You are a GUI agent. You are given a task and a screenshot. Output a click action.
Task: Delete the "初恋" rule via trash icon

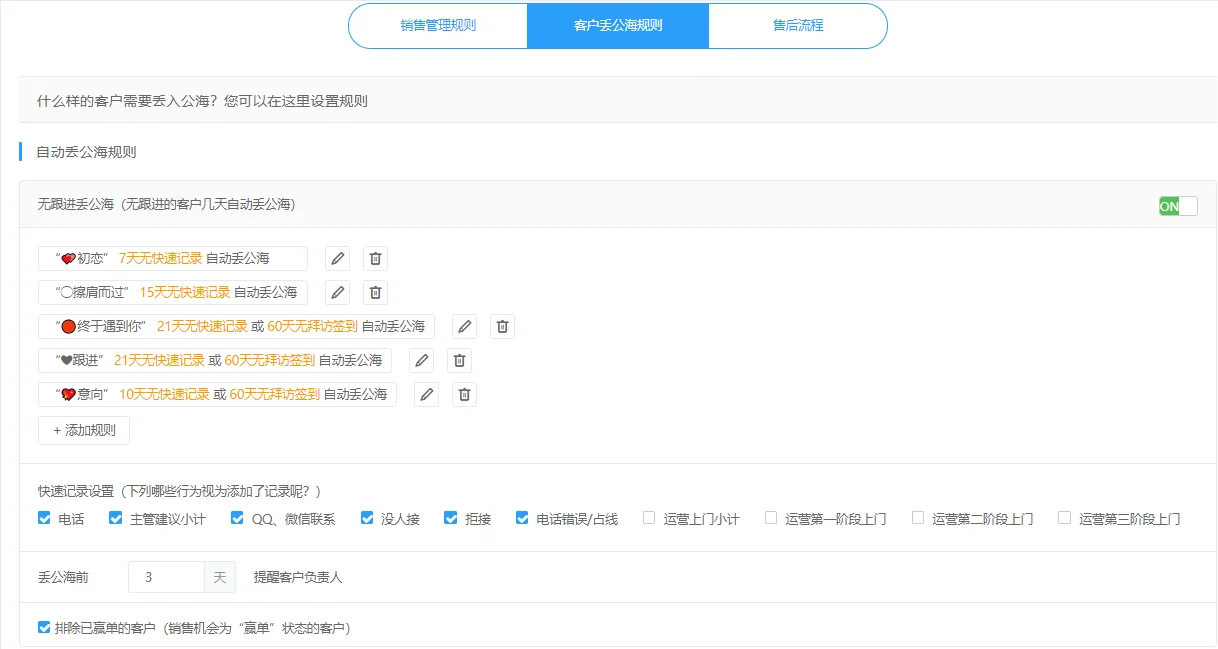click(x=375, y=258)
